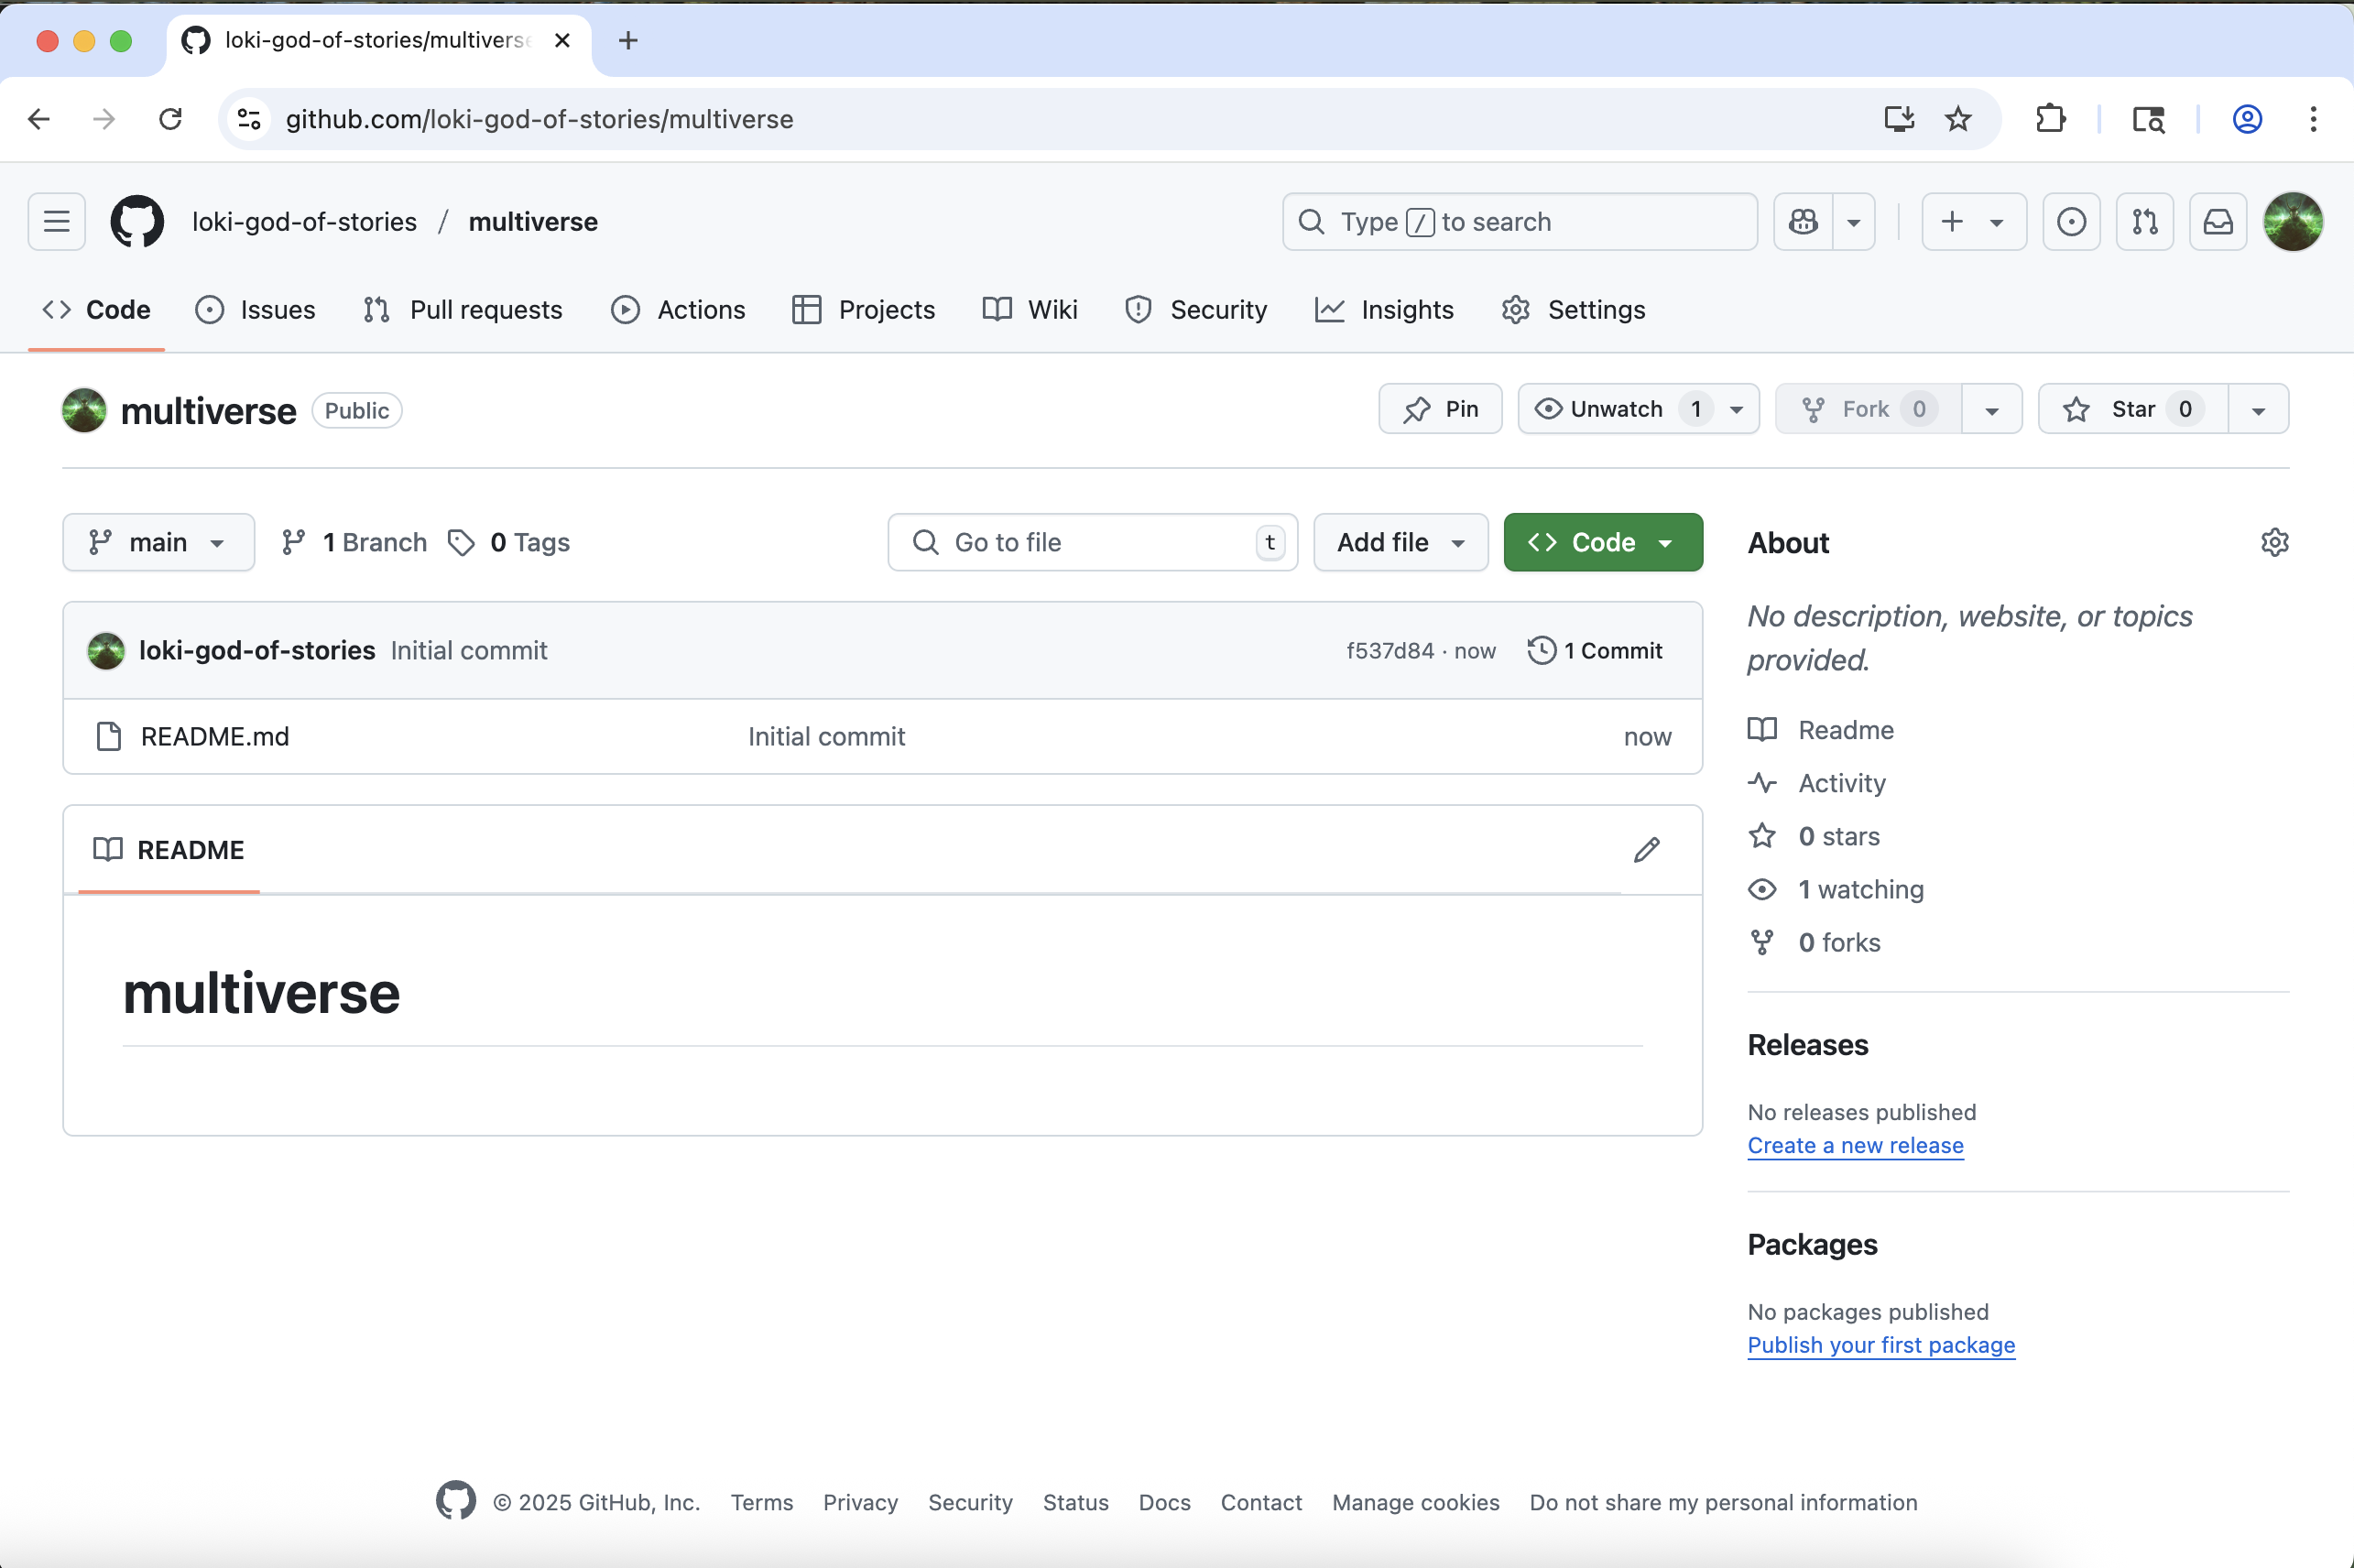Open the README.md file

coord(215,737)
